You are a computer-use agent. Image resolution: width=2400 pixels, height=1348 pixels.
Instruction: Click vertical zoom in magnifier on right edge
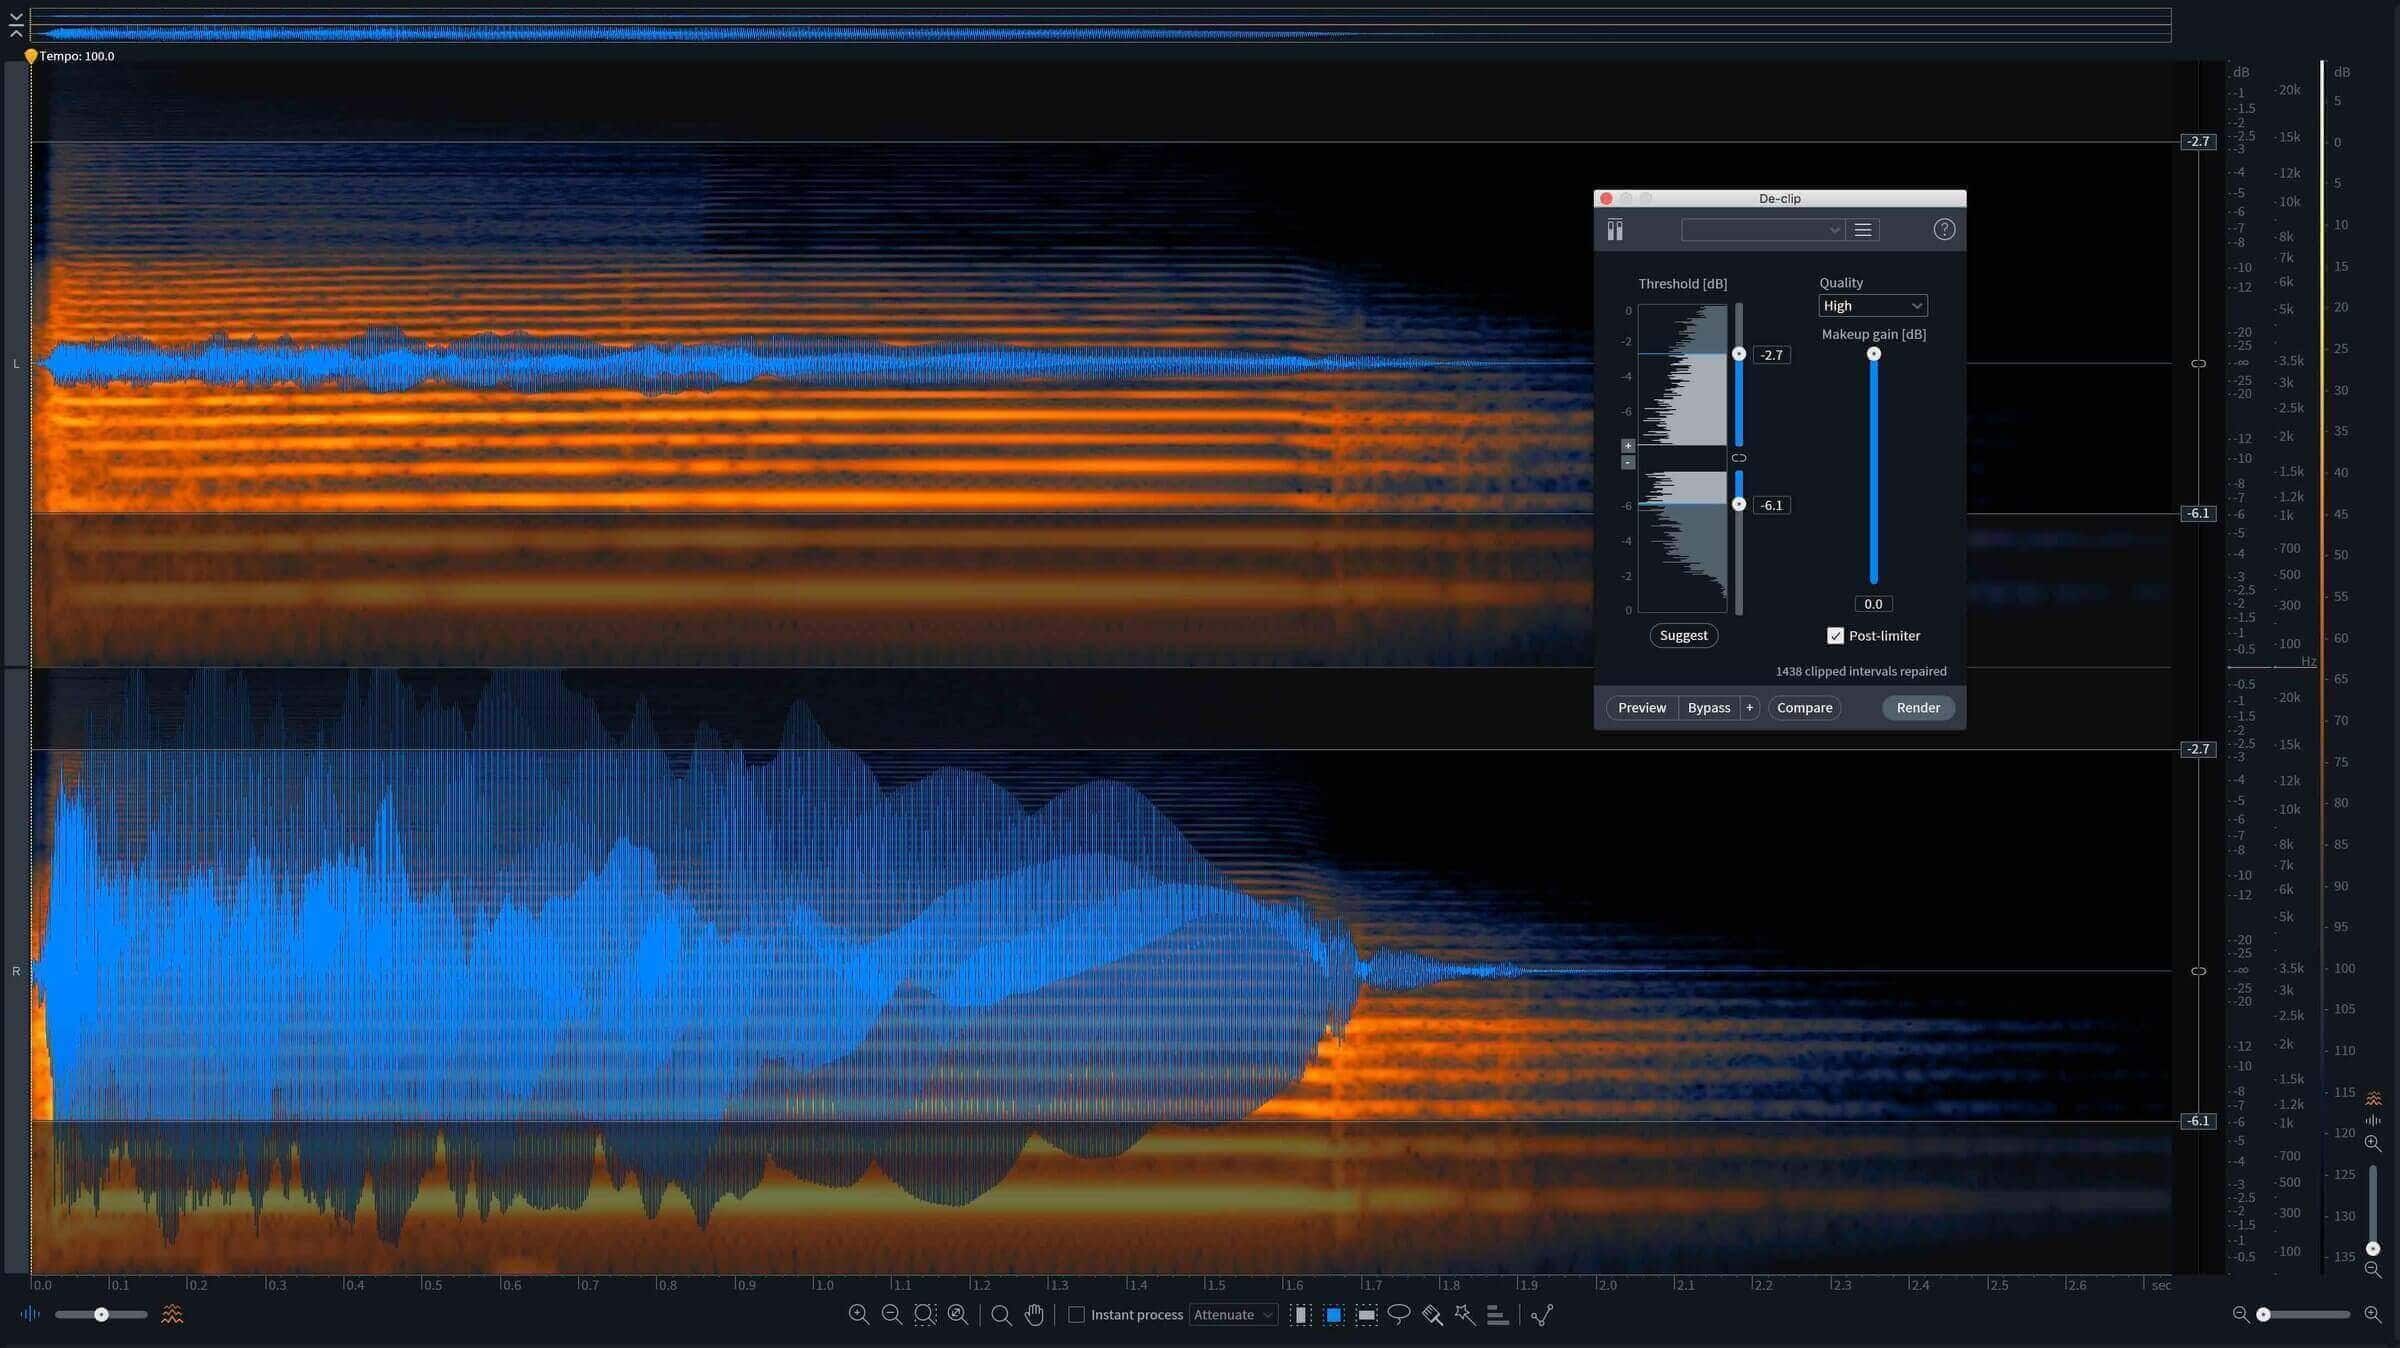point(2372,1143)
